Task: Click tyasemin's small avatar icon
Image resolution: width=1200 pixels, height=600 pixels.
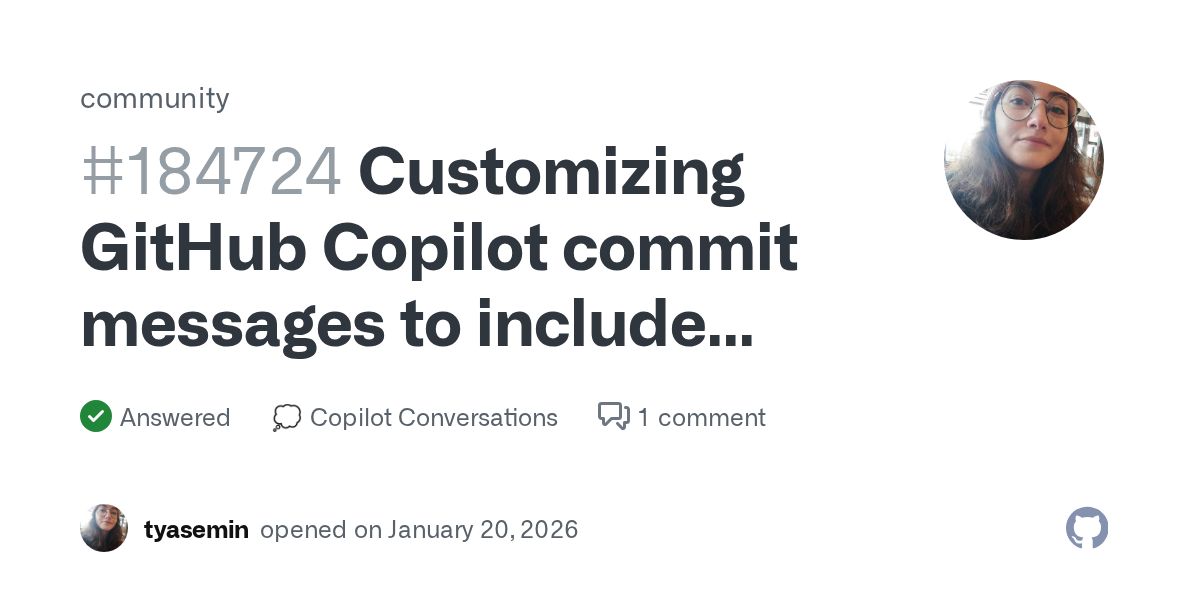Action: [x=104, y=528]
